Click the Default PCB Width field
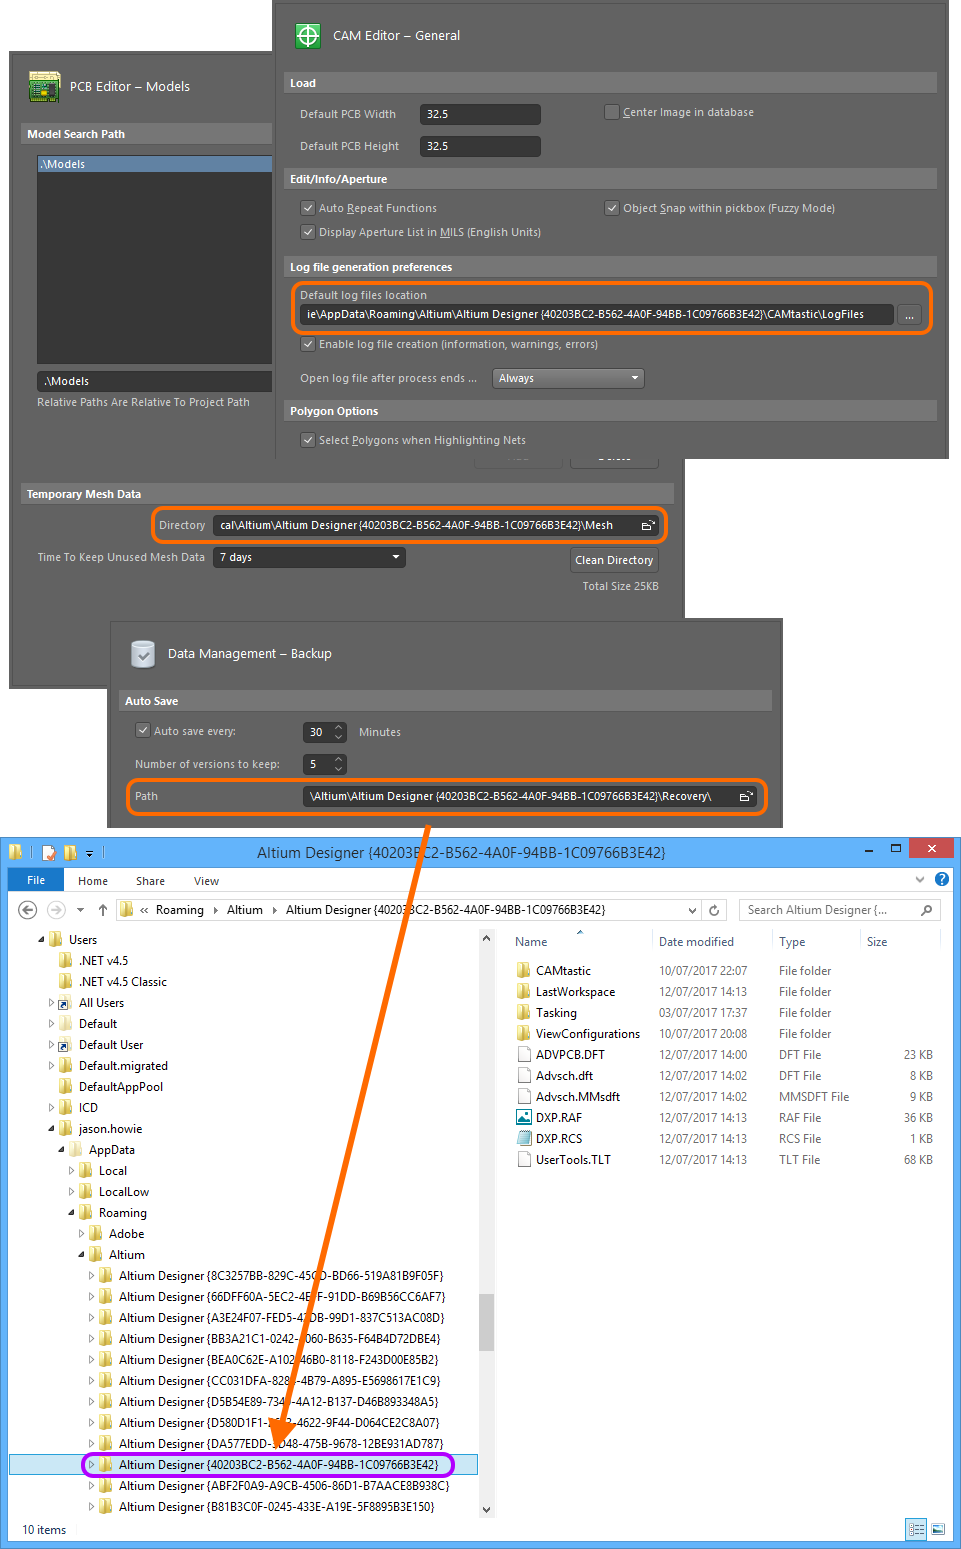 [480, 115]
